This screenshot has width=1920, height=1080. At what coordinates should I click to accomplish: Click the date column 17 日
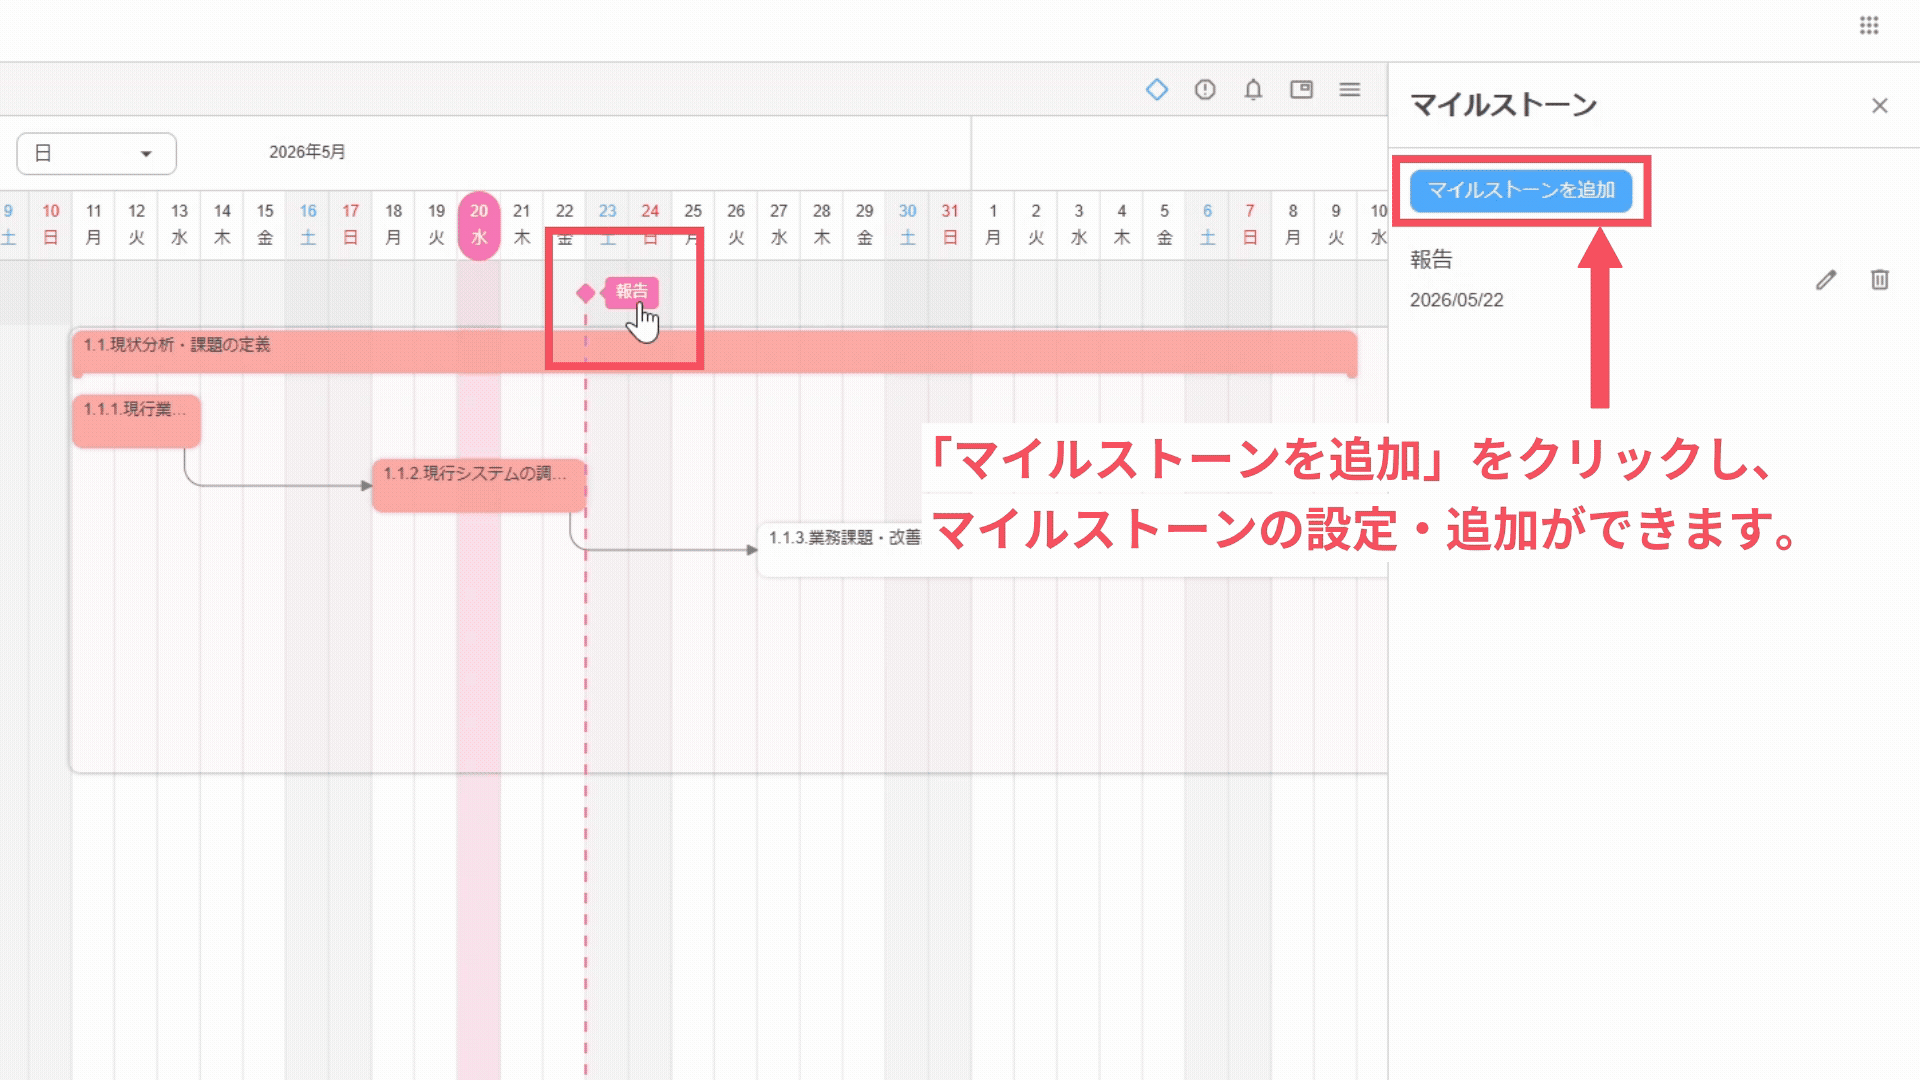point(351,225)
